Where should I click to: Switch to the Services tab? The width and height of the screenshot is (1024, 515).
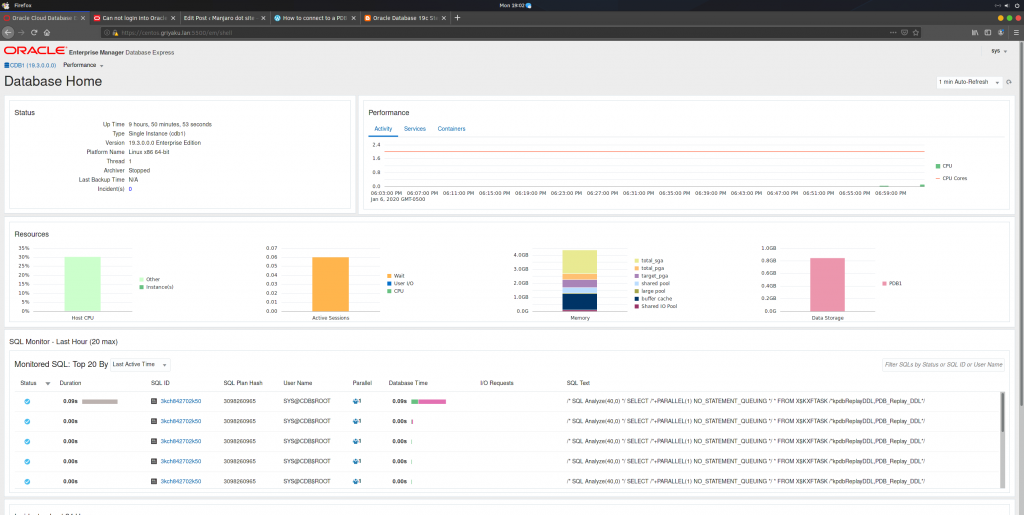[414, 129]
